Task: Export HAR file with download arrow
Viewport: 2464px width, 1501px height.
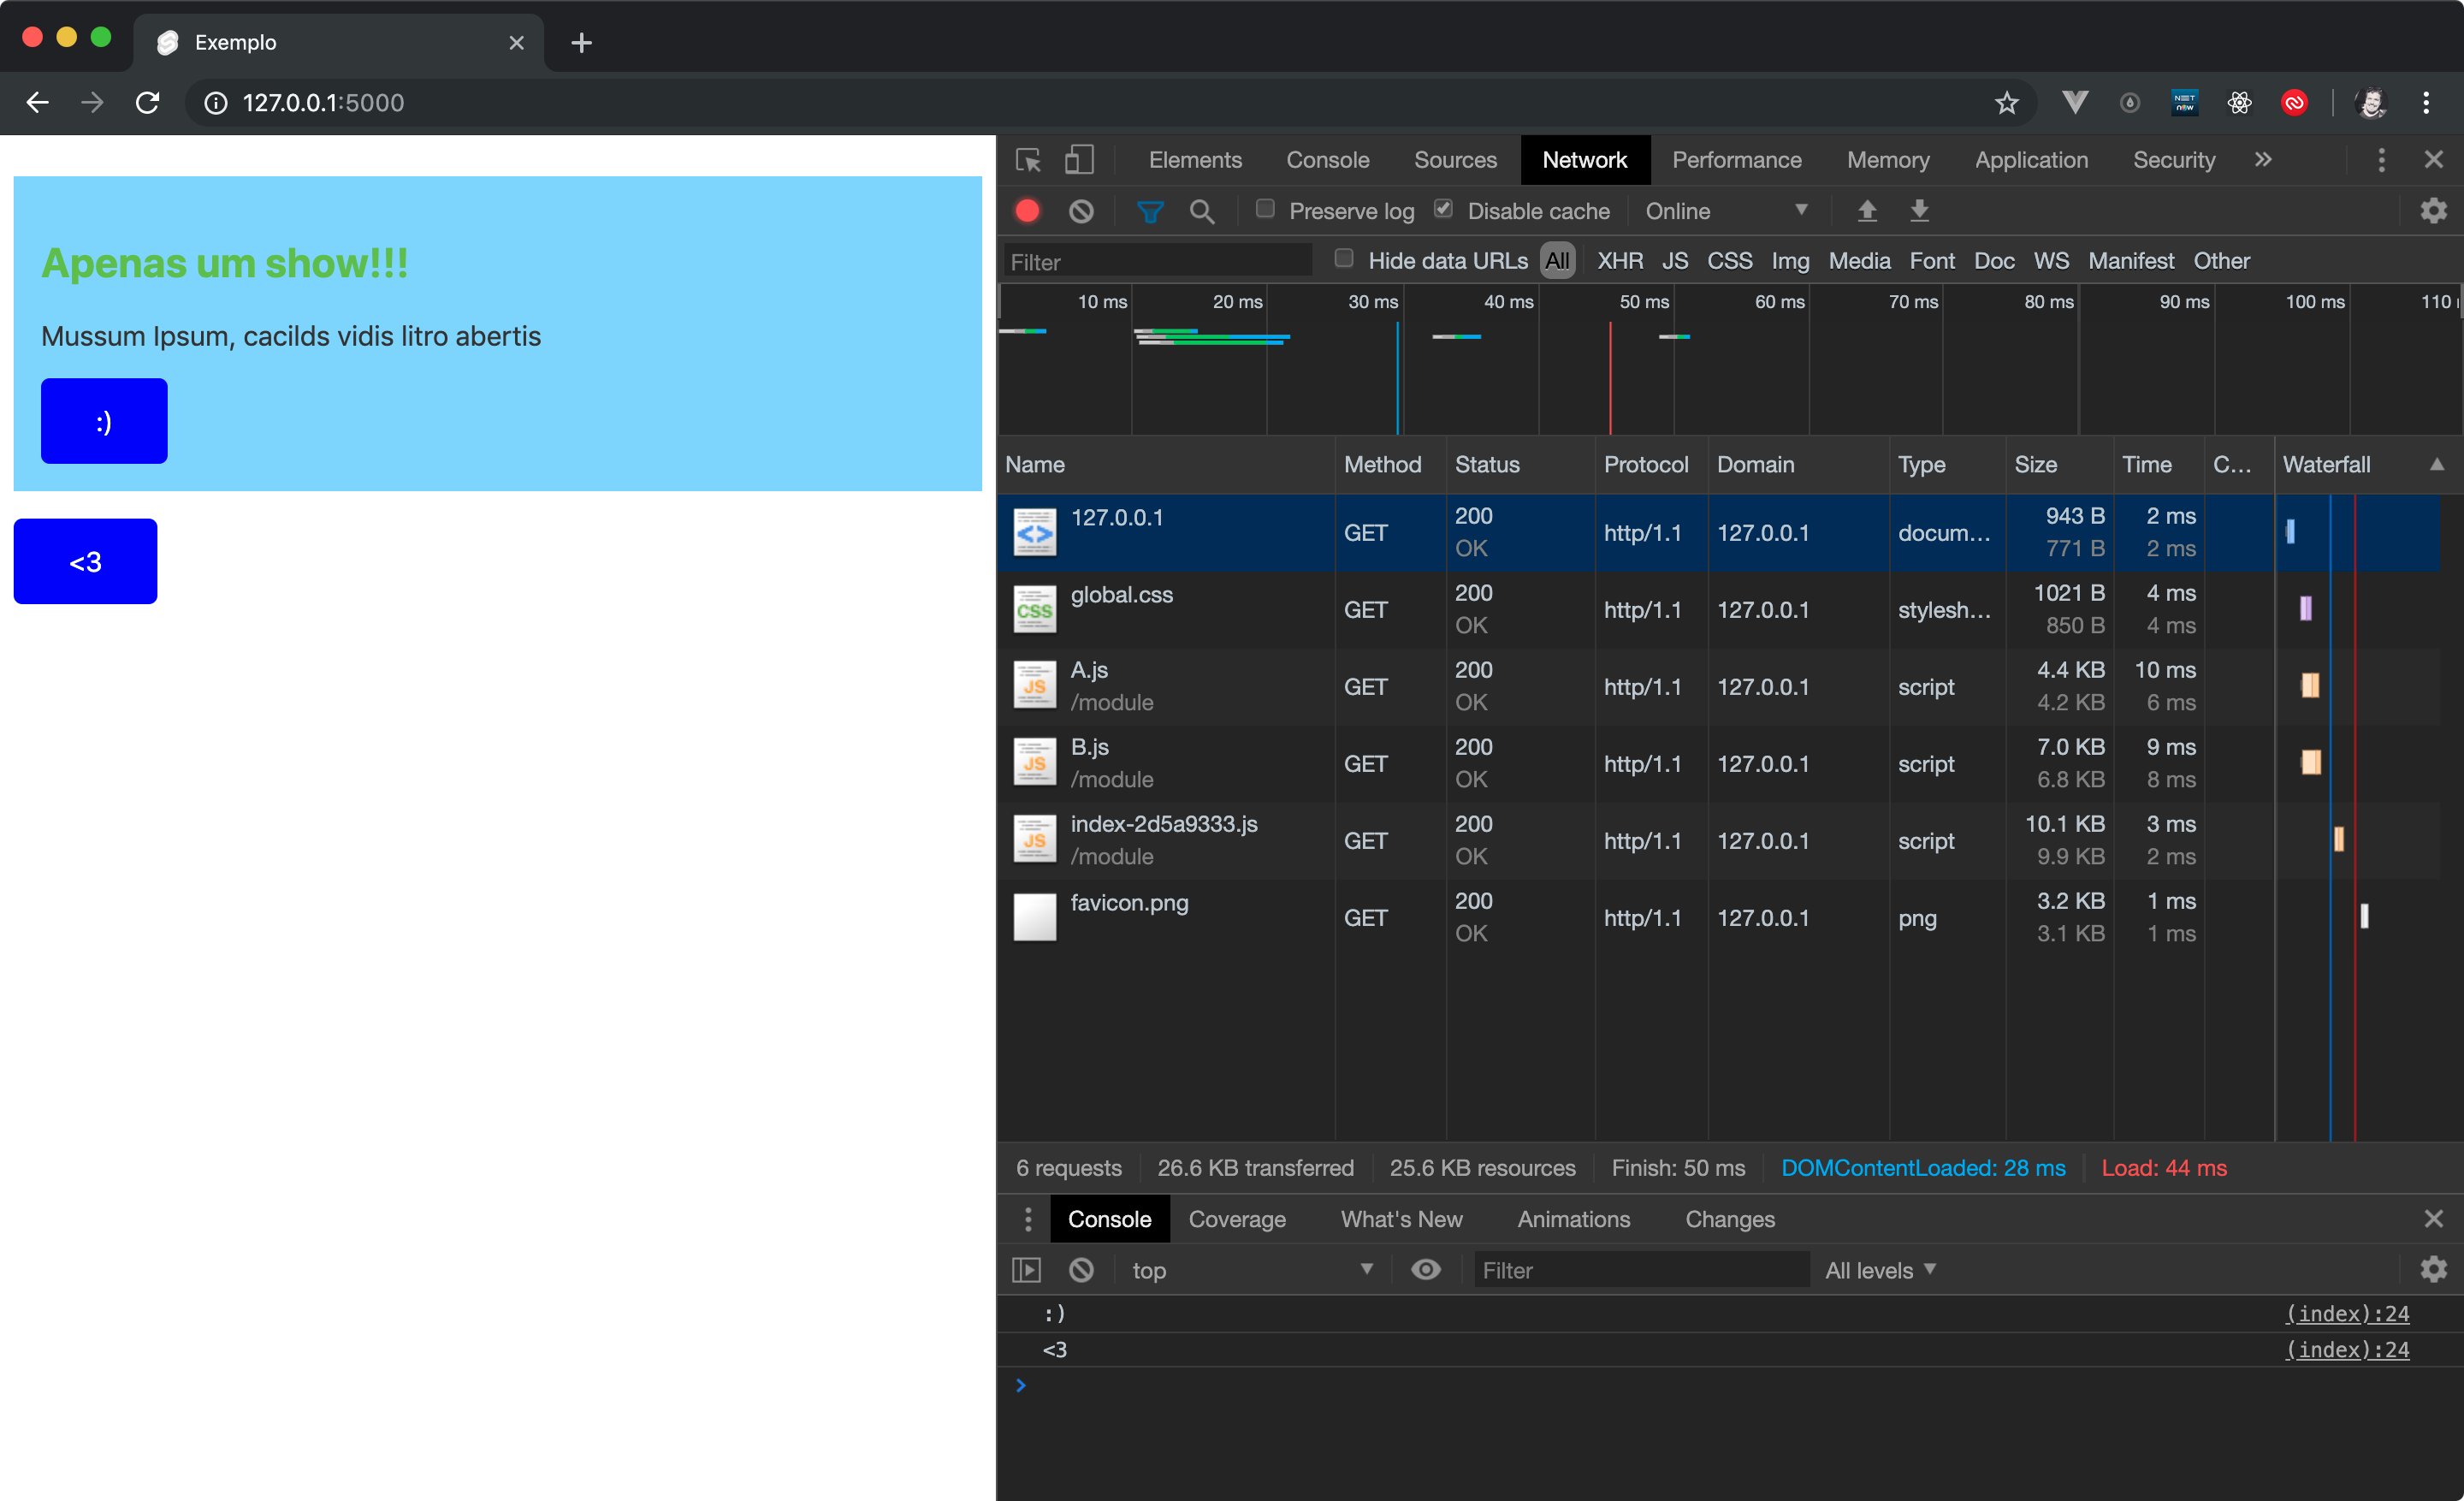Action: click(1919, 211)
